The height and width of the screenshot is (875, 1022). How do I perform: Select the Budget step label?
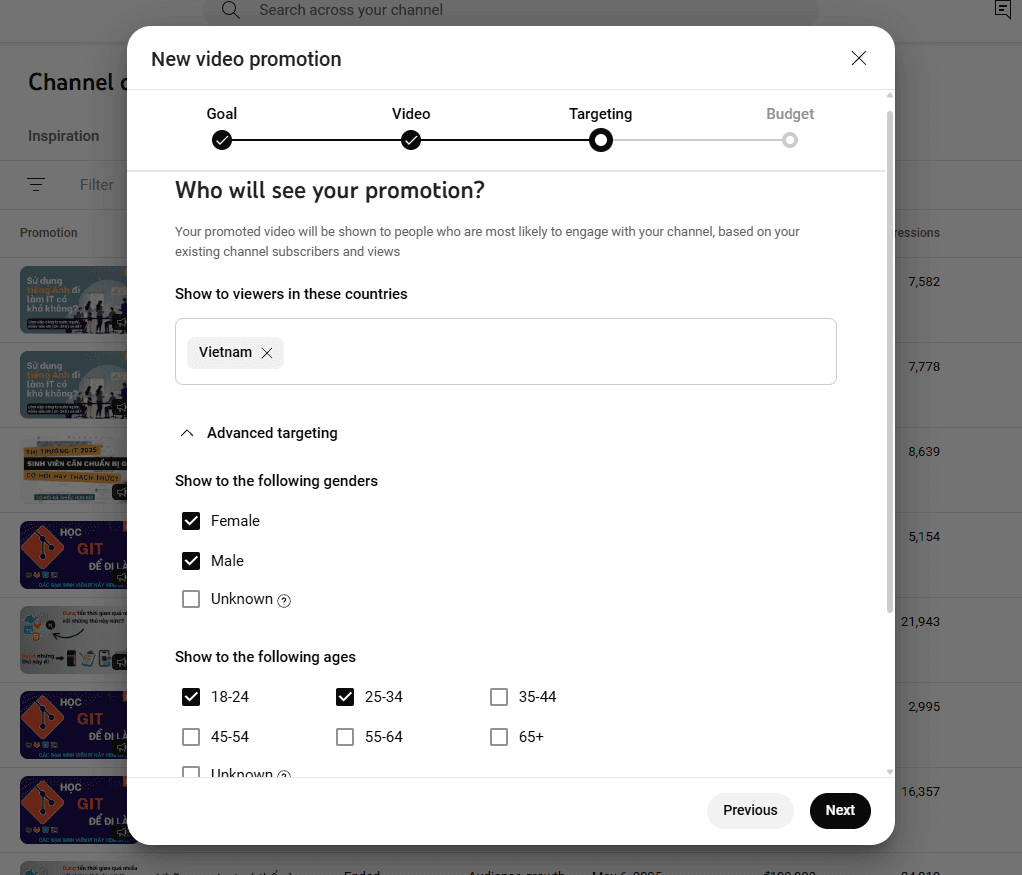point(790,113)
